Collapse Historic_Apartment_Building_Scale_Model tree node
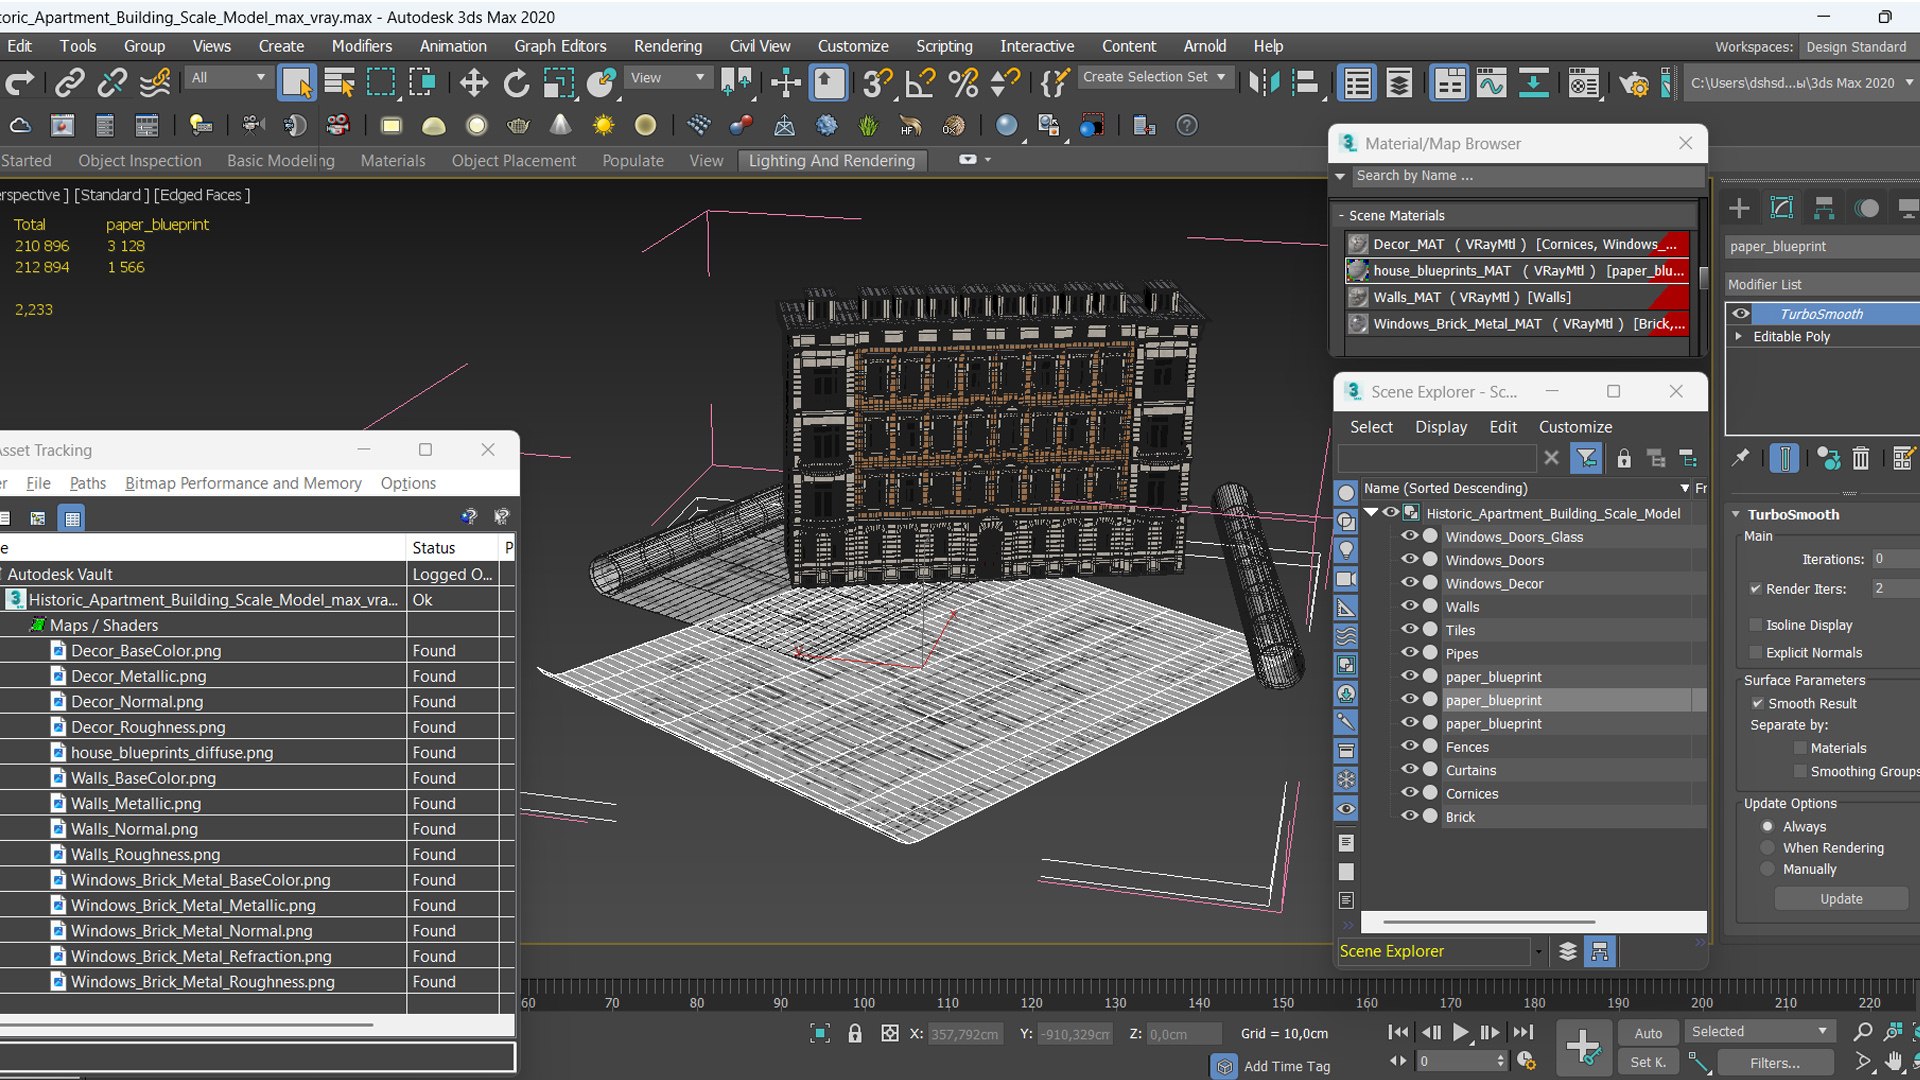The height and width of the screenshot is (1080, 1920). [1371, 513]
